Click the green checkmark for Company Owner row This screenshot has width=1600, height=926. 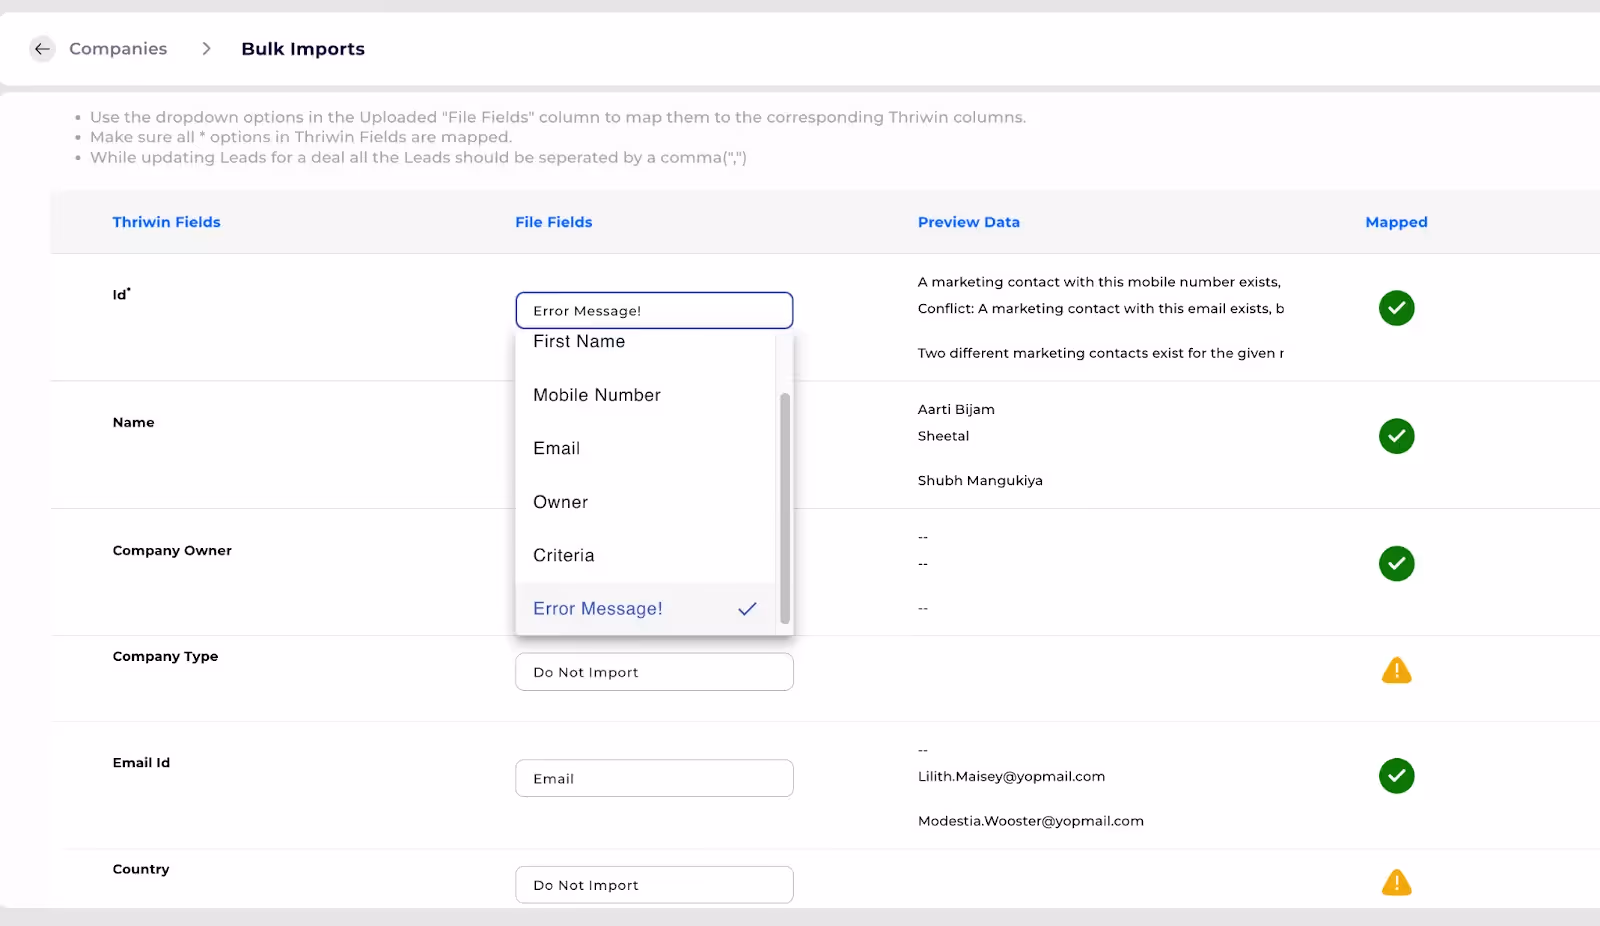click(x=1396, y=564)
